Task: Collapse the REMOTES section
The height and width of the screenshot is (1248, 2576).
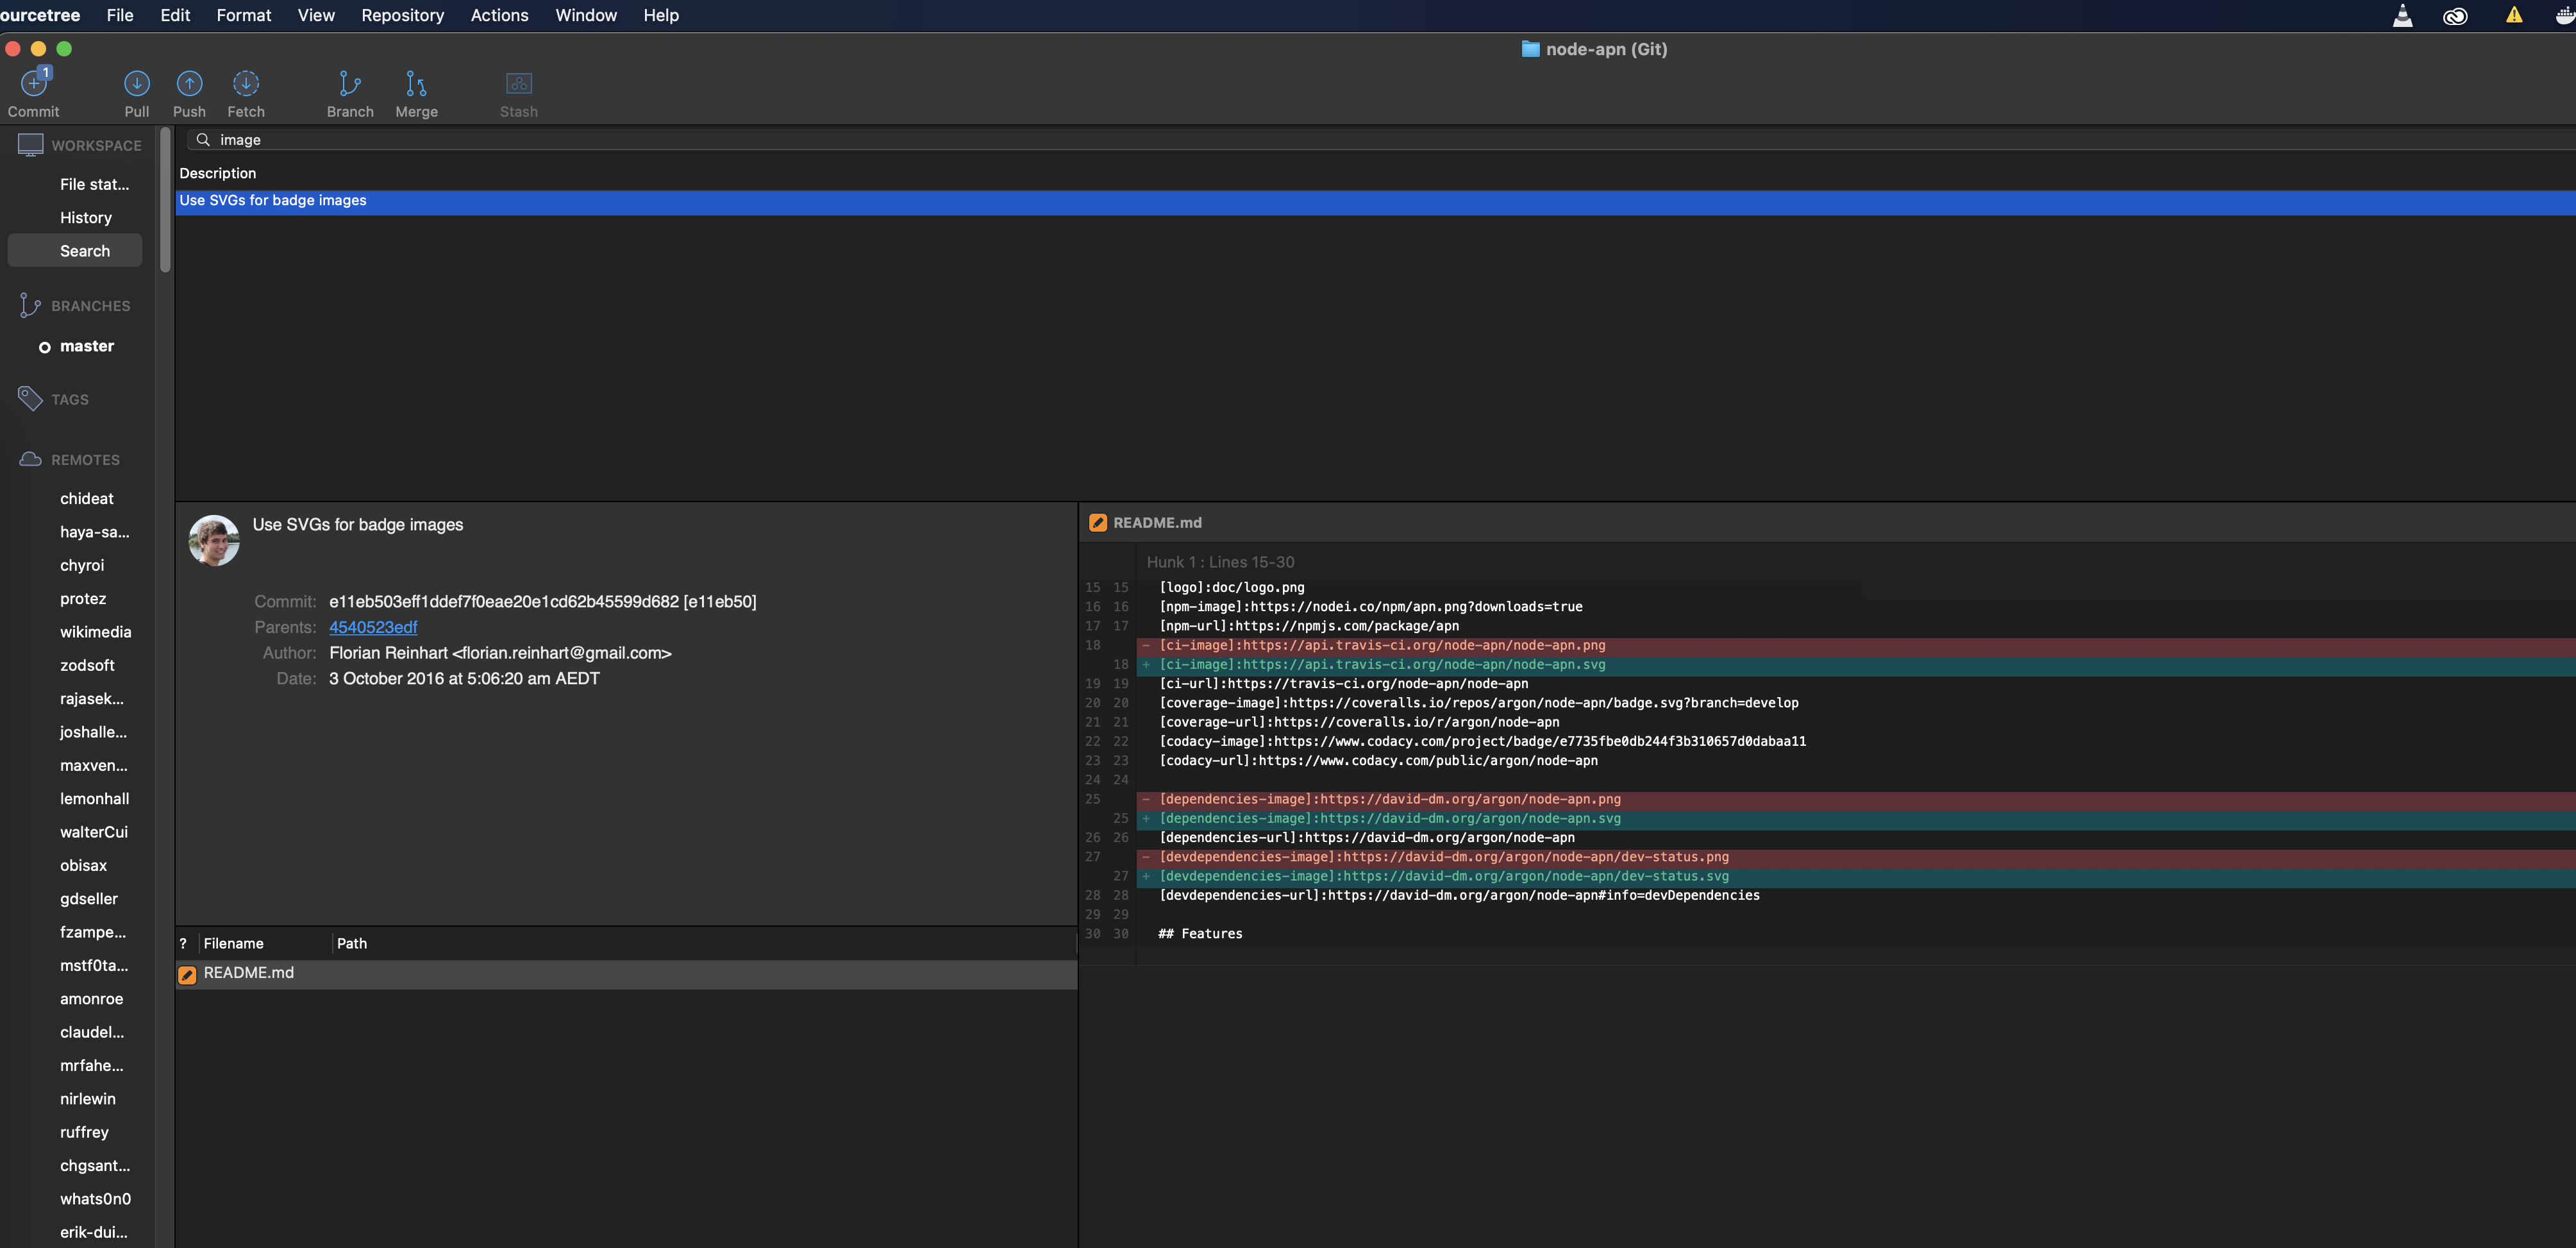Action: tap(86, 459)
